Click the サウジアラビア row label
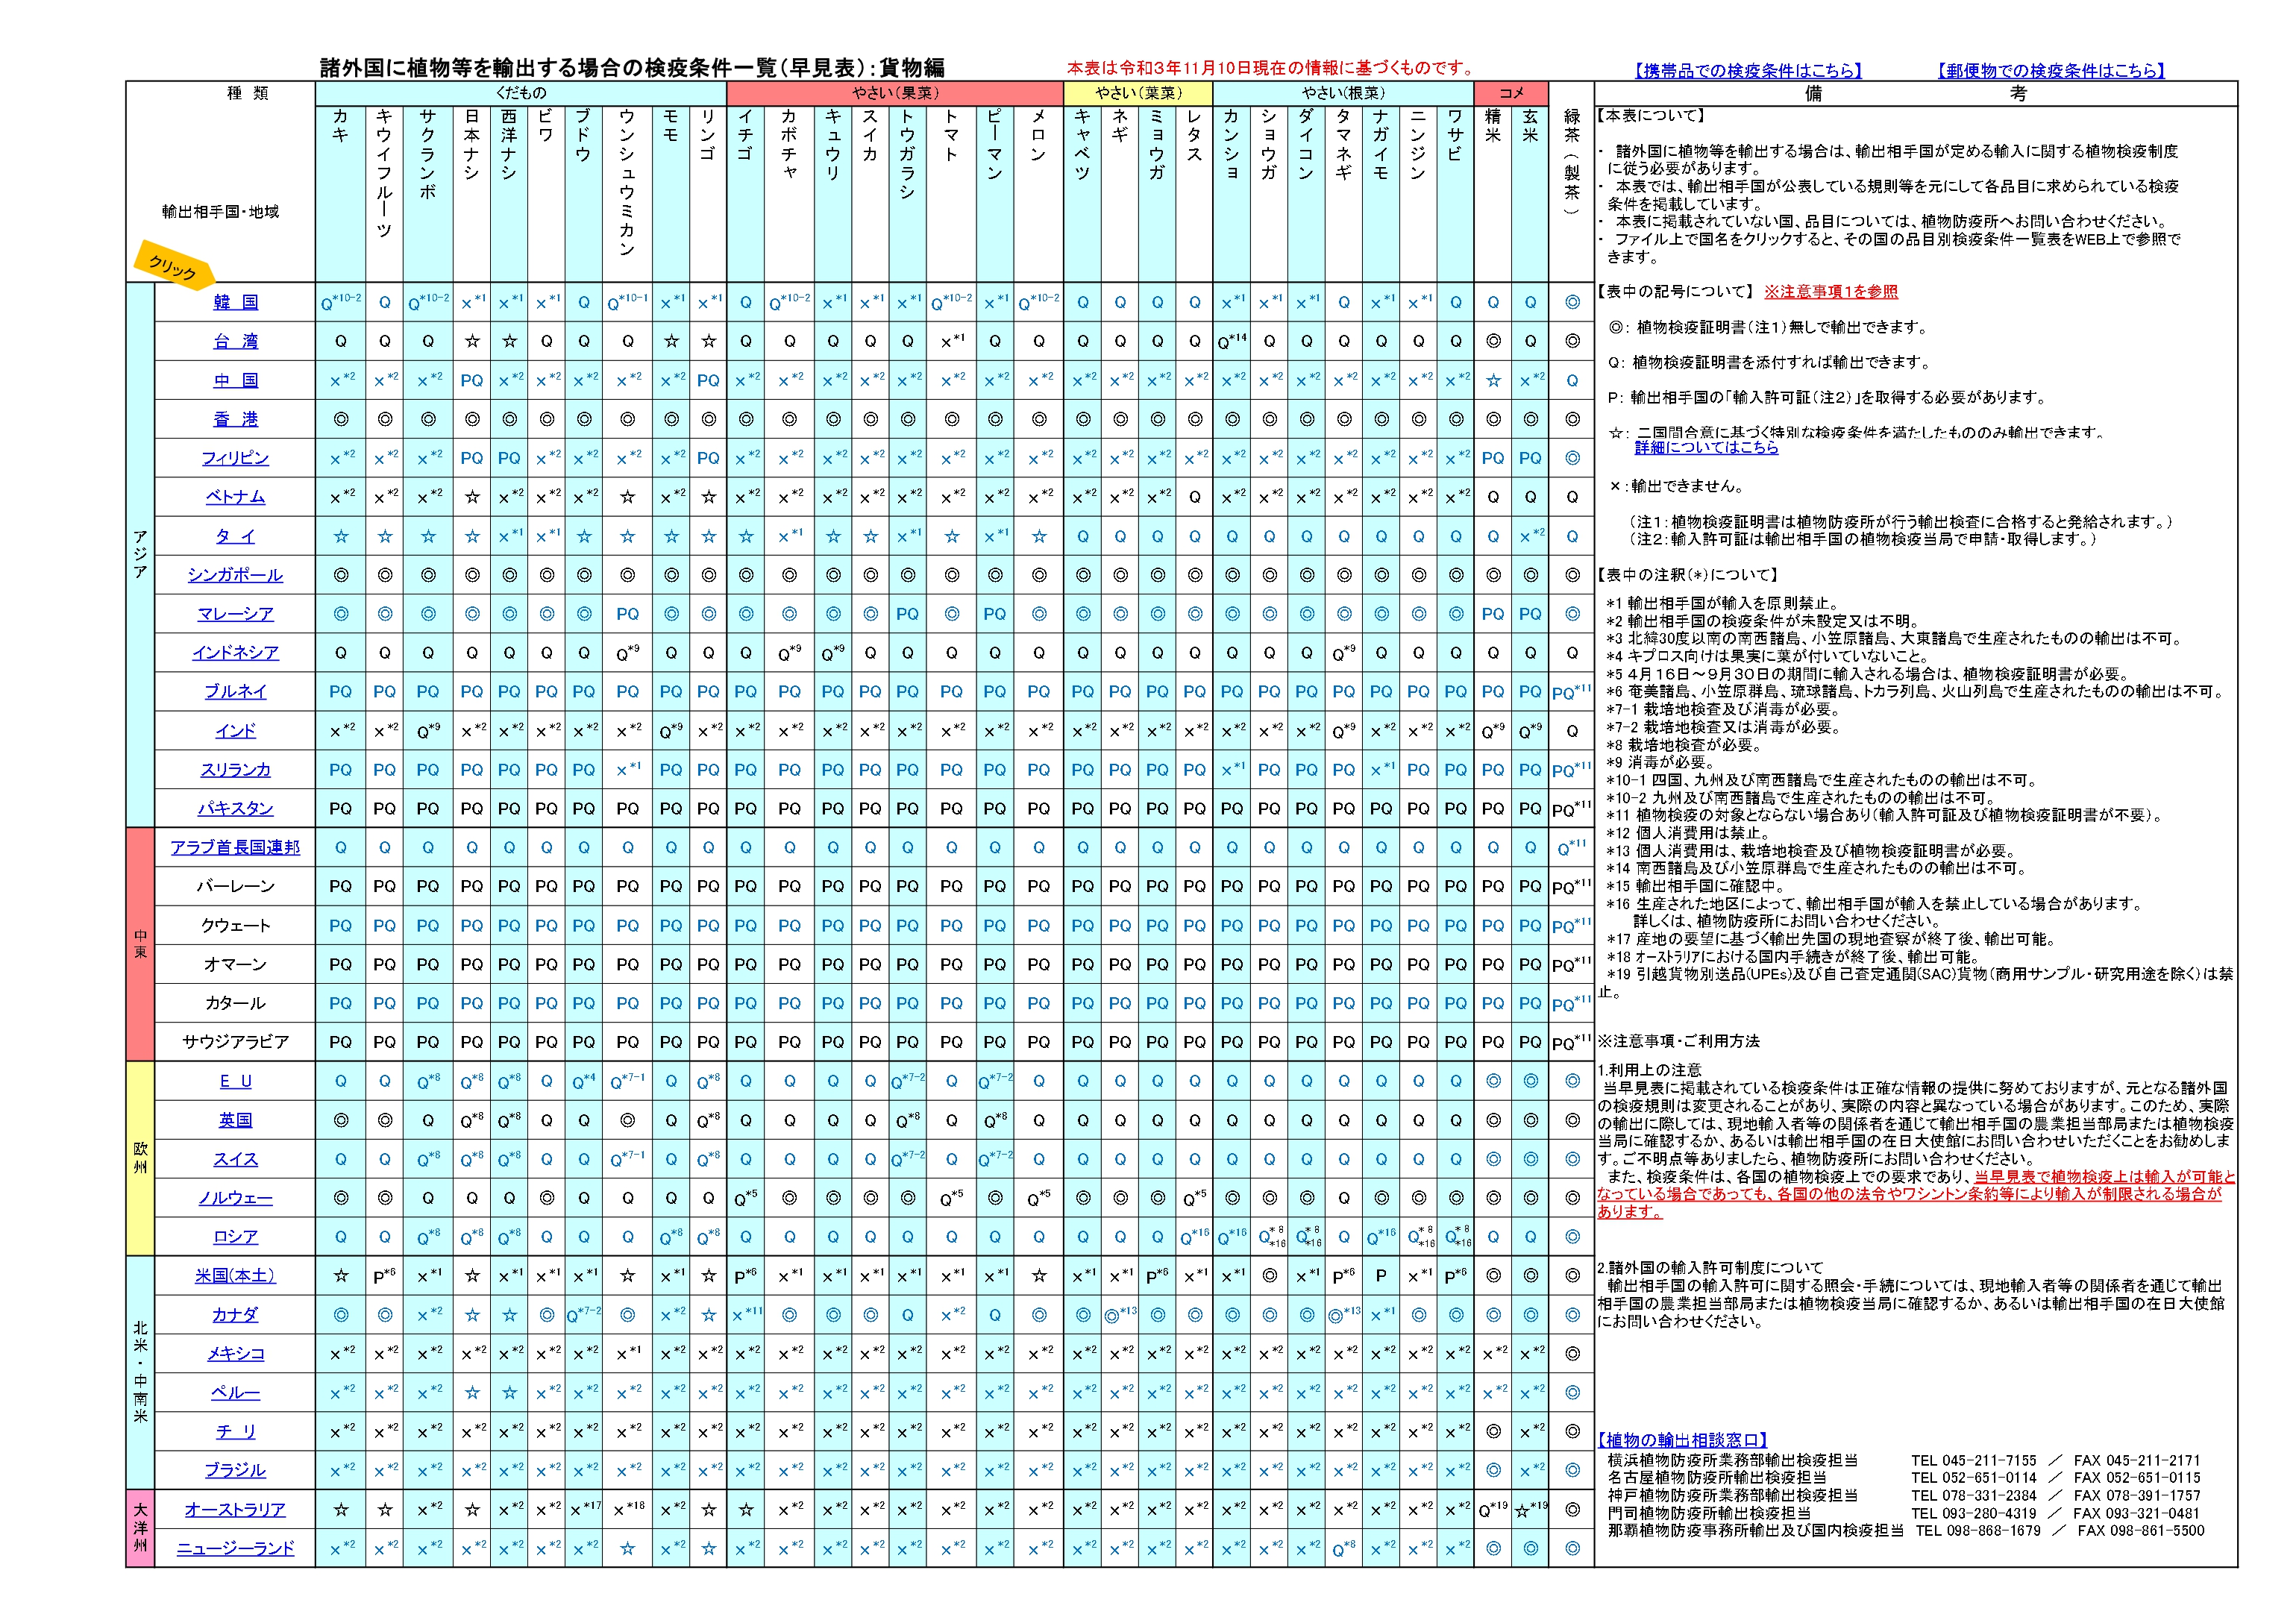Screen dimensions: 2296x1623 [x=235, y=1042]
